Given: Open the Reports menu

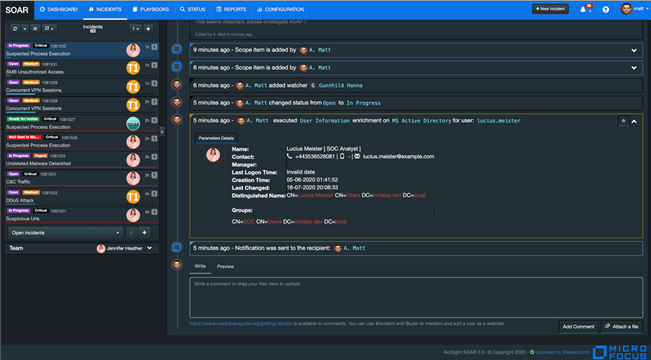Looking at the screenshot, I should pyautogui.click(x=231, y=9).
